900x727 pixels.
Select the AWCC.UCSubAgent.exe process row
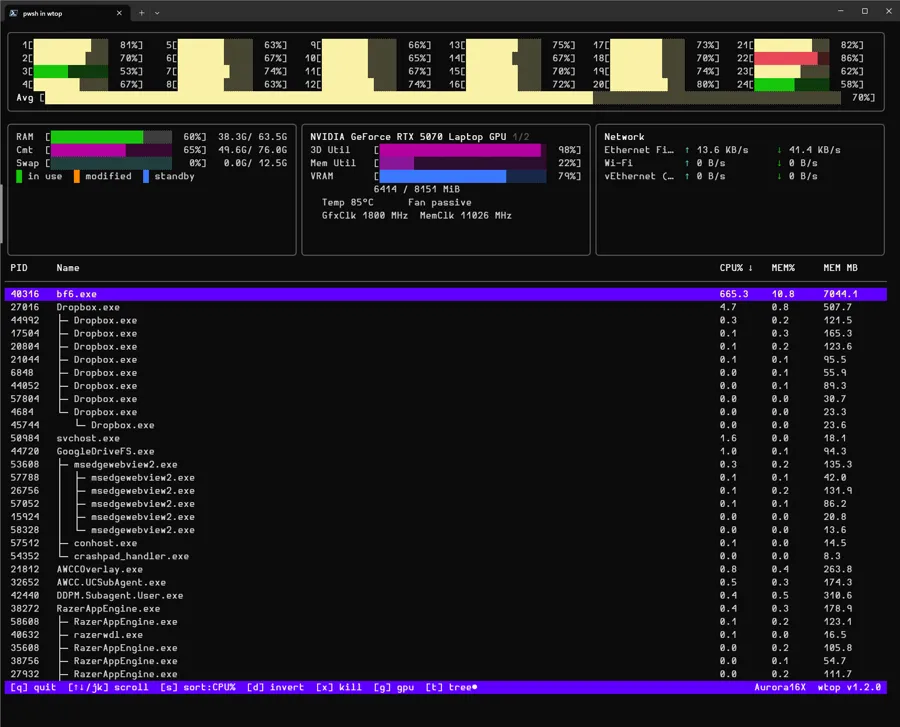tap(445, 582)
